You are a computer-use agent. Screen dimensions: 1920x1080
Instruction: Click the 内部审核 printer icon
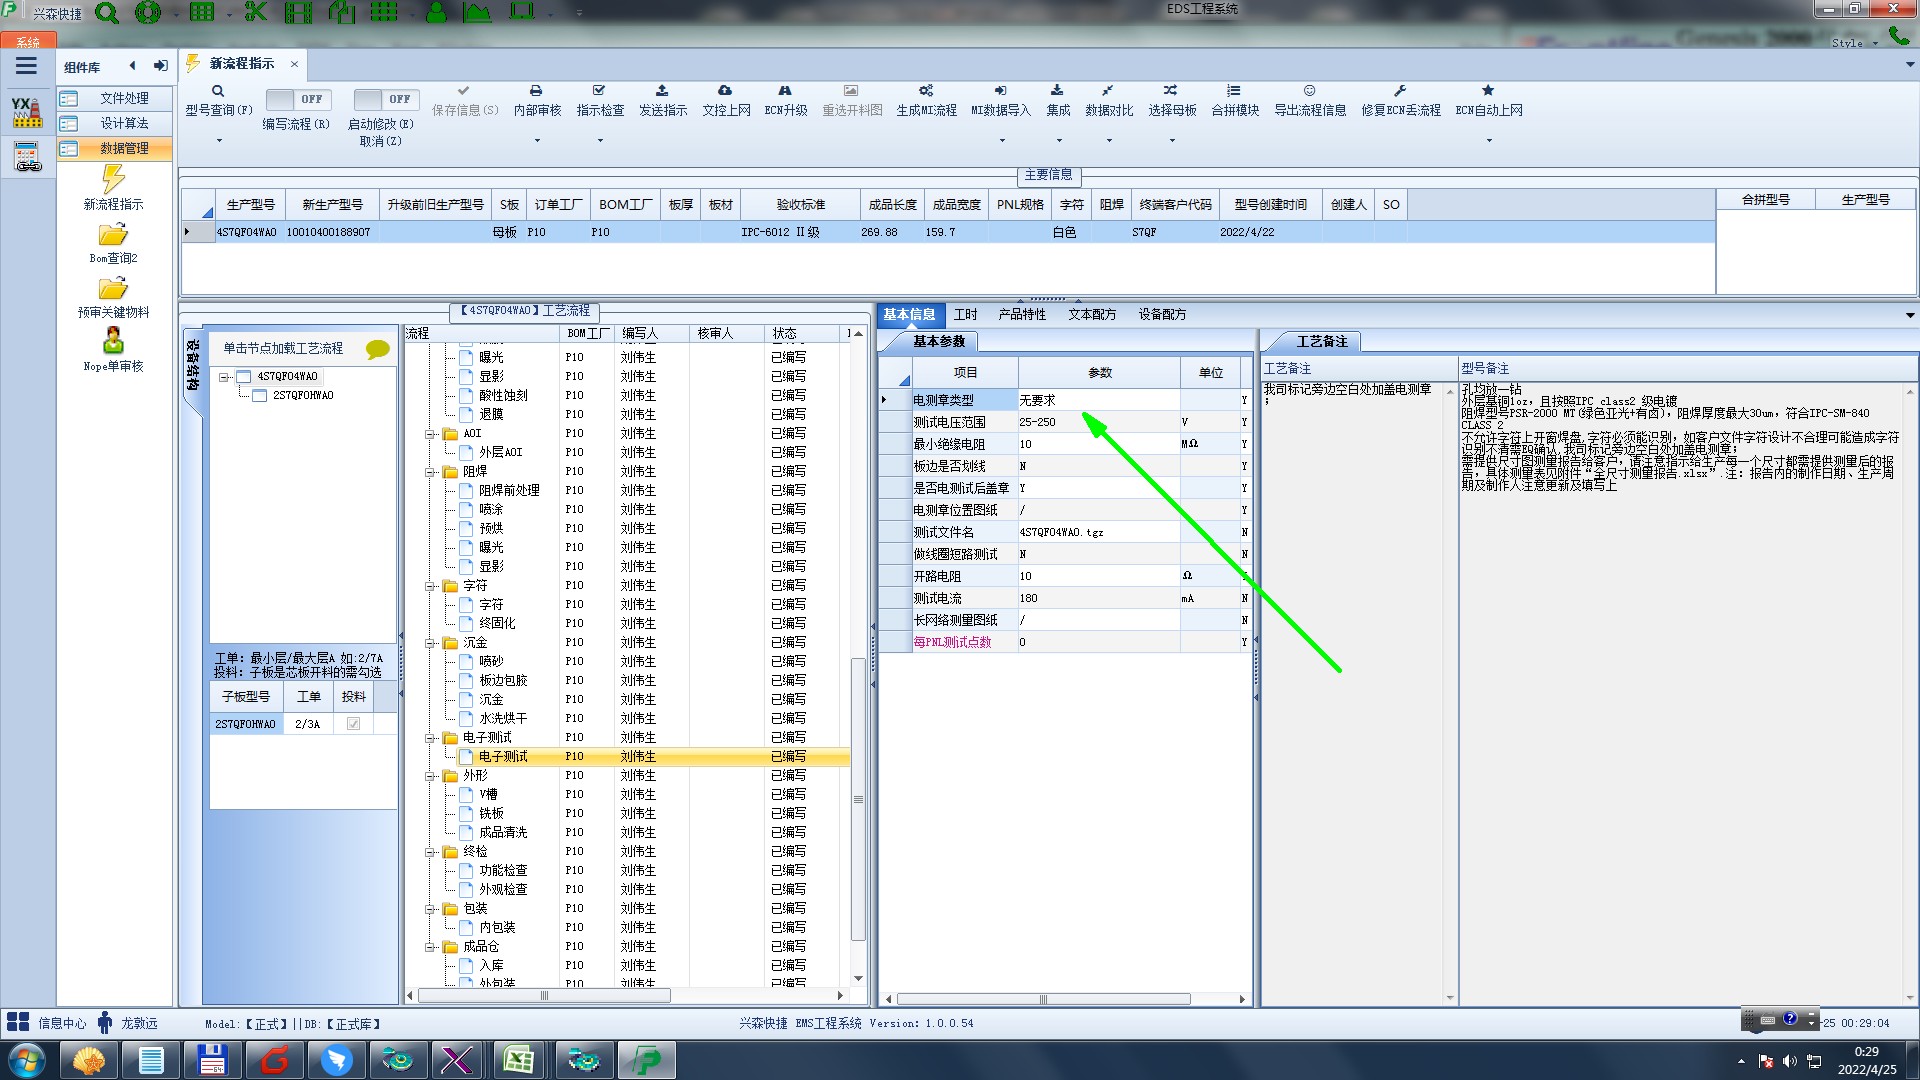tap(536, 91)
